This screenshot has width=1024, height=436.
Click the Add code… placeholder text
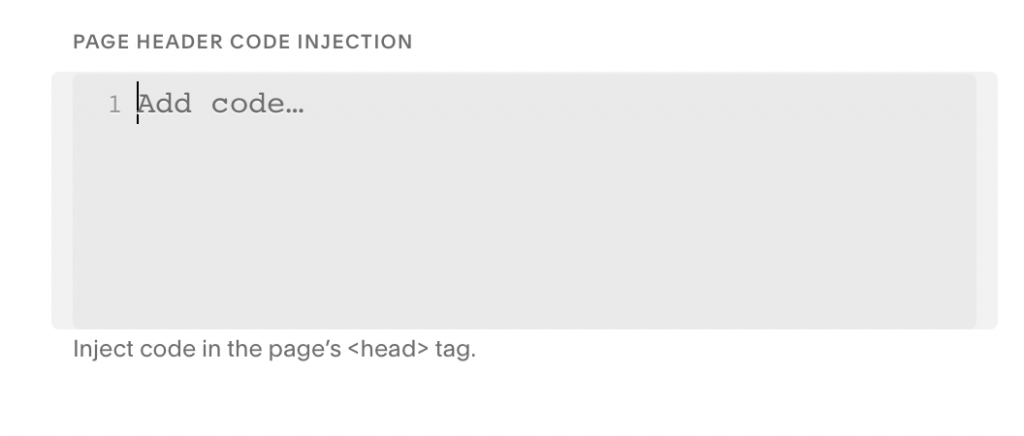click(x=220, y=104)
